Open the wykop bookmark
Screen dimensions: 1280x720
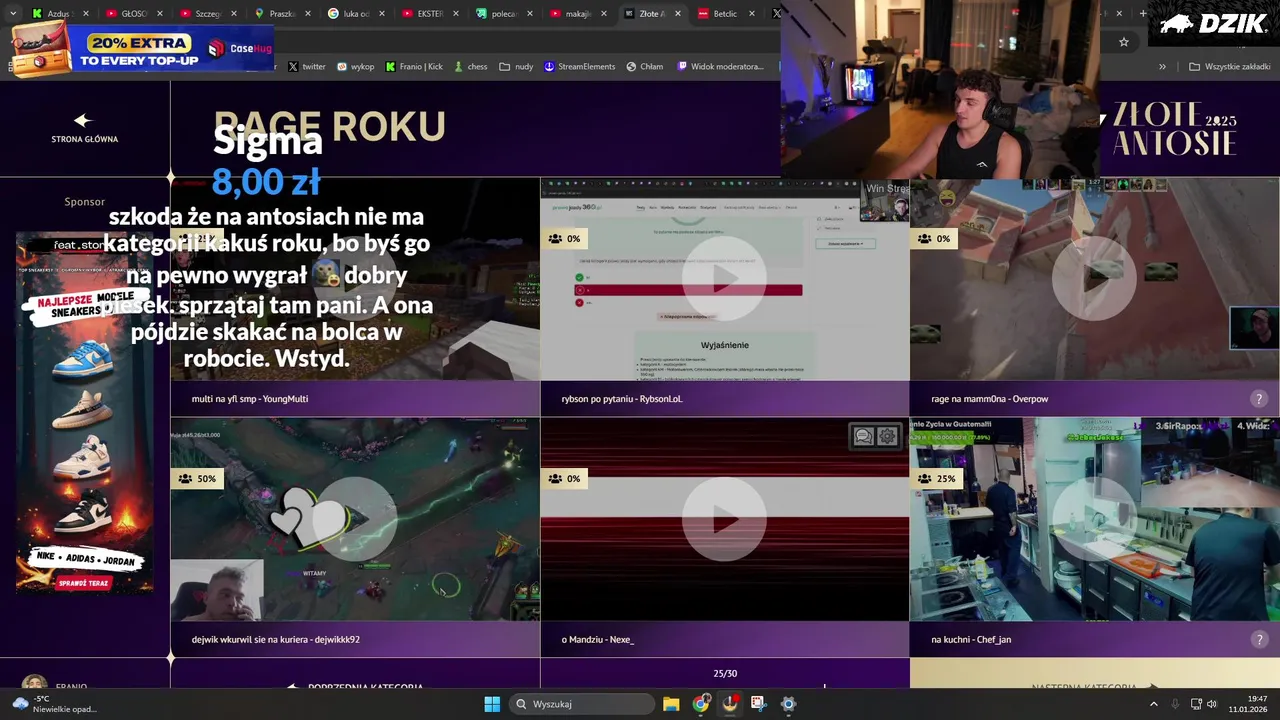(x=355, y=67)
